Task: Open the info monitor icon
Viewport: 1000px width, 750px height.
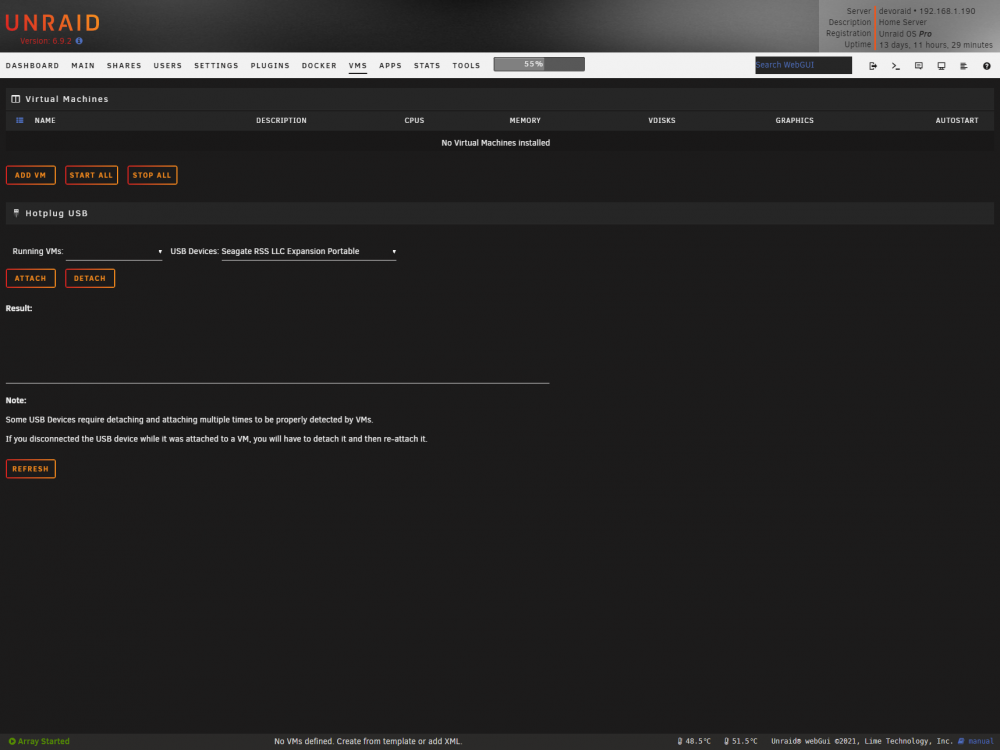Action: coord(941,66)
